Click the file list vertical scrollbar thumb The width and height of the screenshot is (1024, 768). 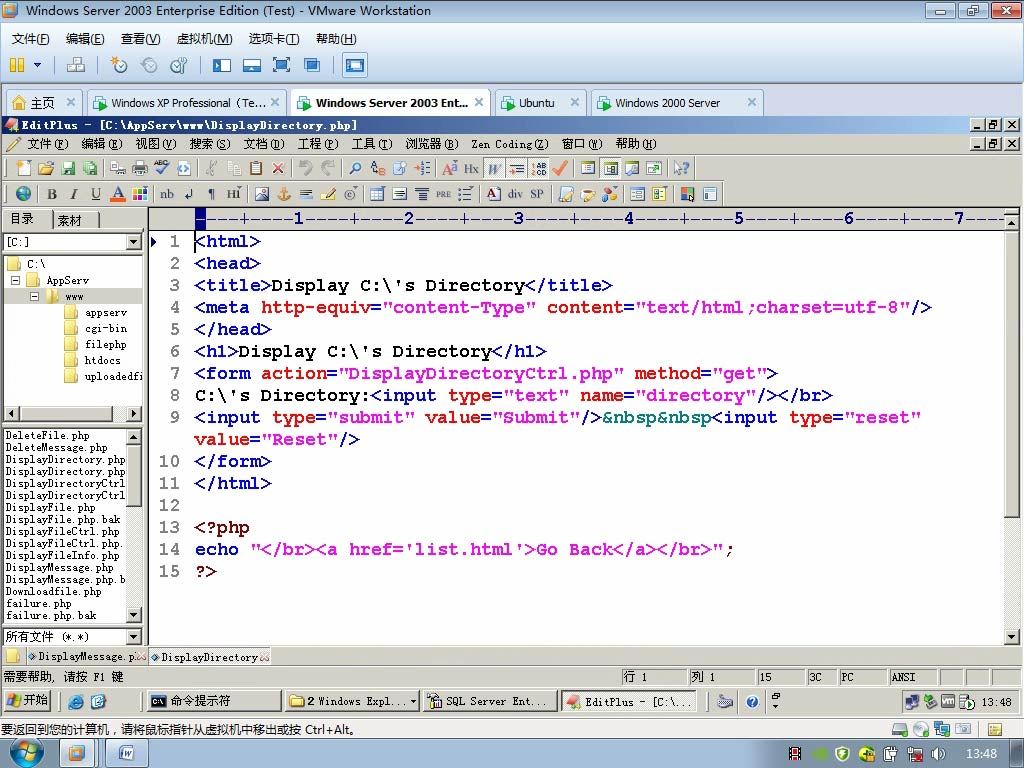134,475
